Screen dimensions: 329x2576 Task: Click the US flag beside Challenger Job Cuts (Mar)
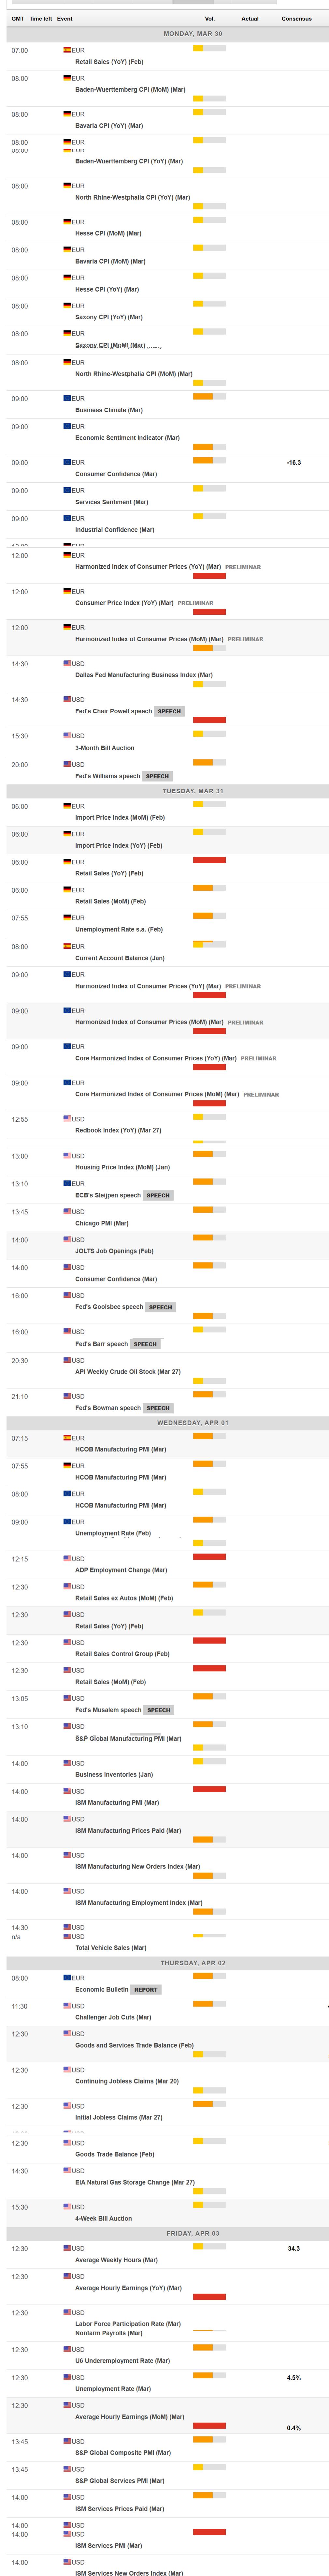tap(67, 2005)
